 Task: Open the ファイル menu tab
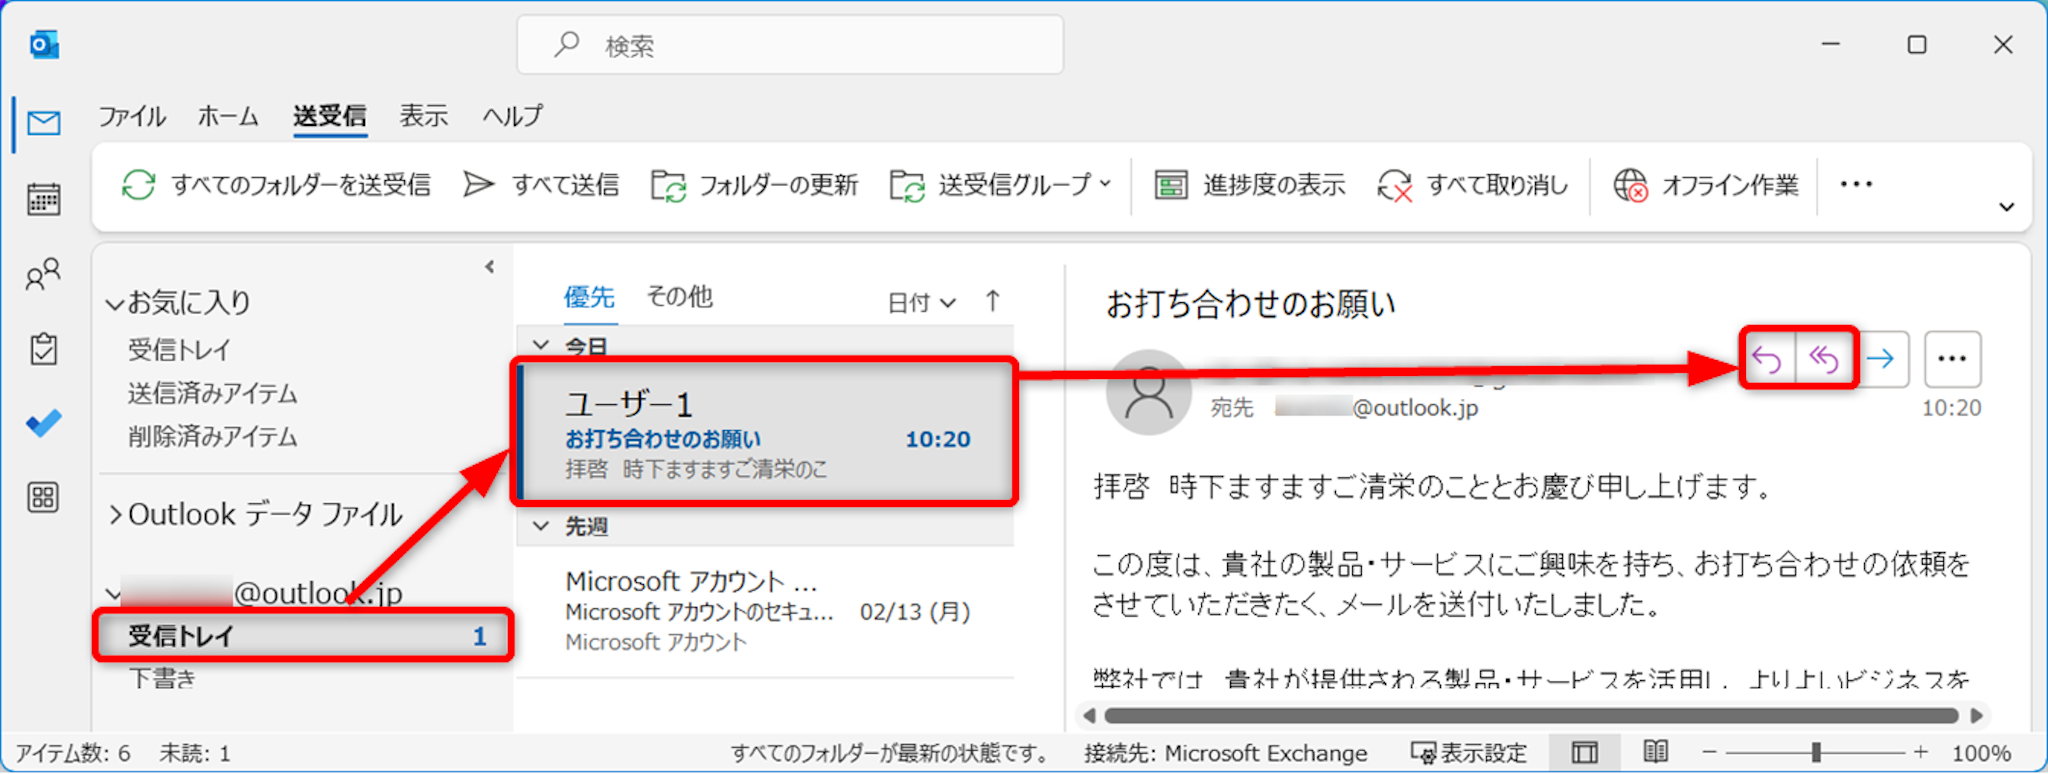pyautogui.click(x=132, y=116)
